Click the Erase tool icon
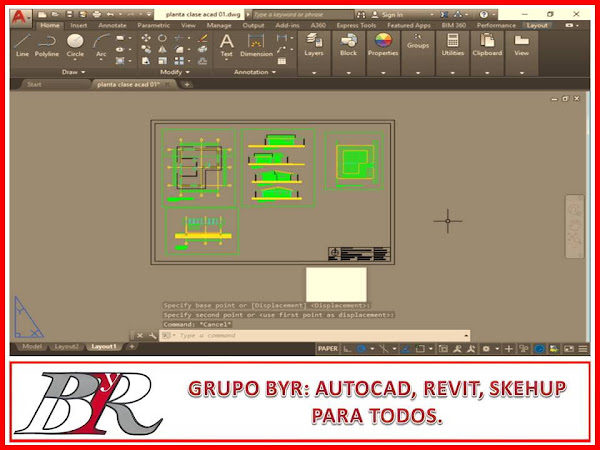 [x=203, y=38]
